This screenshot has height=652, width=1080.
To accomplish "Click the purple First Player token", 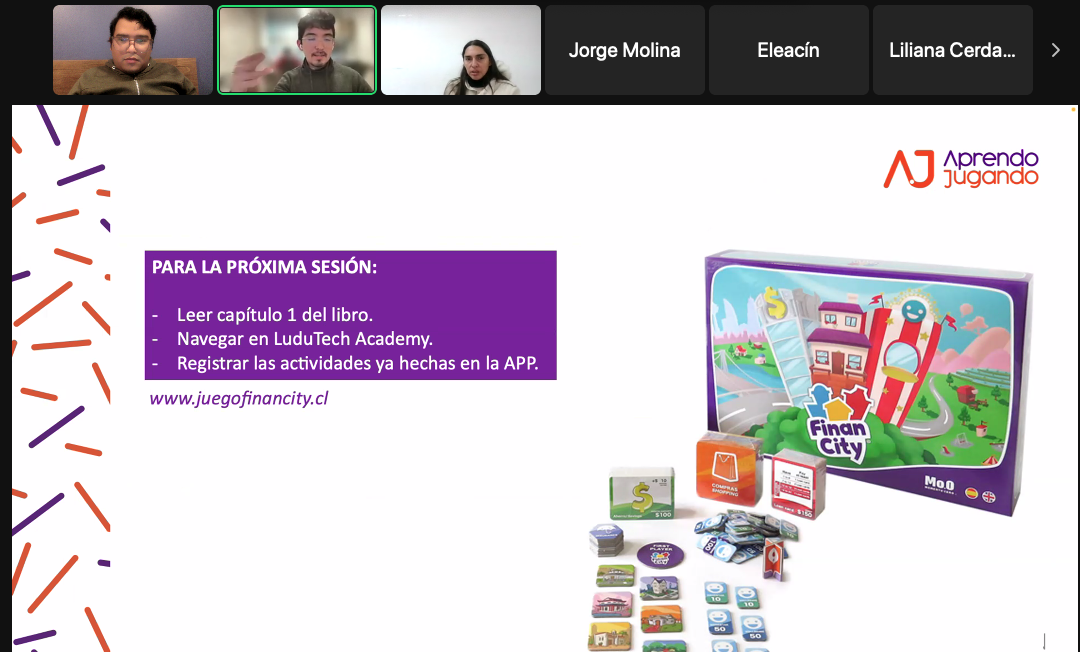I will click(x=661, y=554).
